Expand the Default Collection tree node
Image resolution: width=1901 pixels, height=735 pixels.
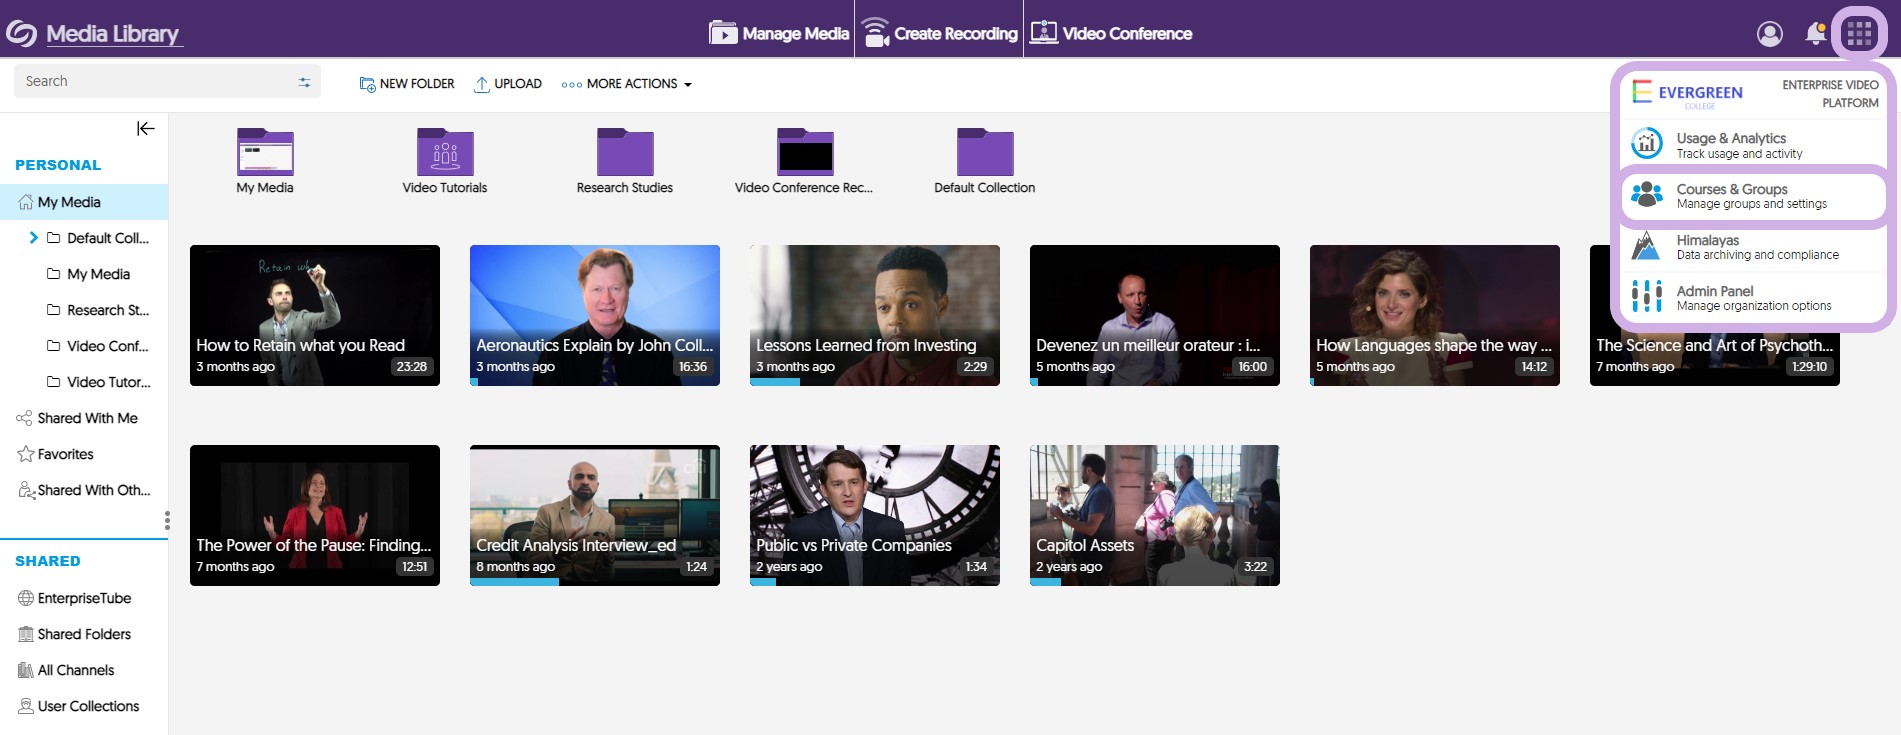pyautogui.click(x=34, y=238)
